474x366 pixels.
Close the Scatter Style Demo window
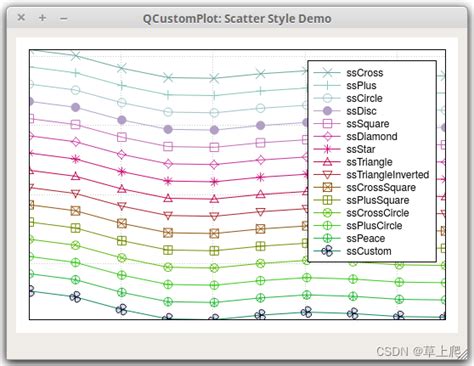pyautogui.click(x=21, y=17)
